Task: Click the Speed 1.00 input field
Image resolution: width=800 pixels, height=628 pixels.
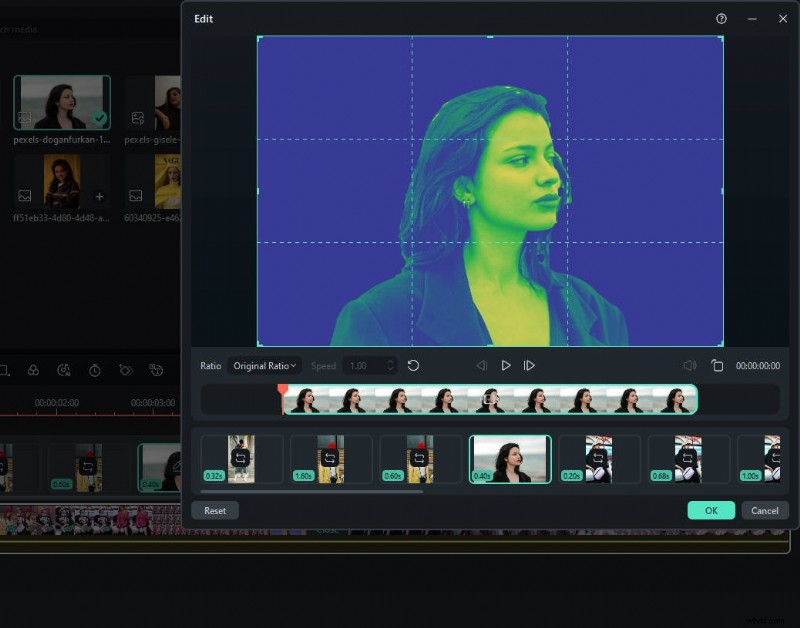Action: pos(360,366)
